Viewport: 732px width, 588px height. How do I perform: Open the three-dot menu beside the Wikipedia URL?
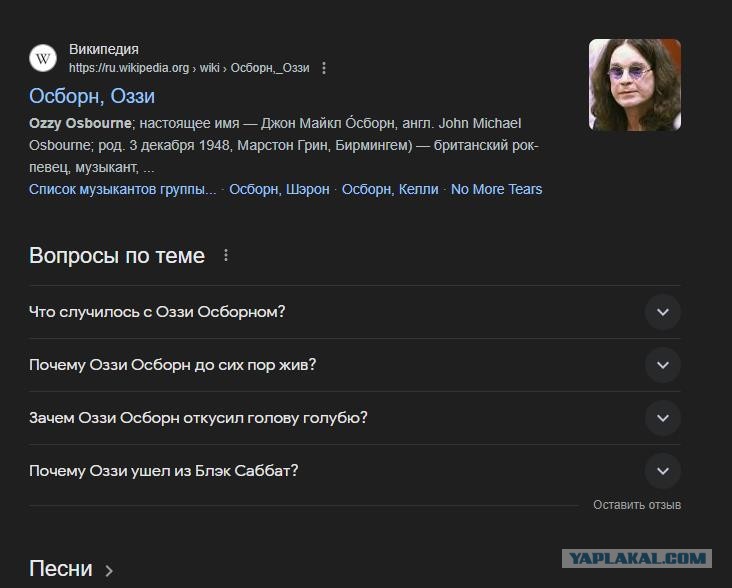(324, 68)
